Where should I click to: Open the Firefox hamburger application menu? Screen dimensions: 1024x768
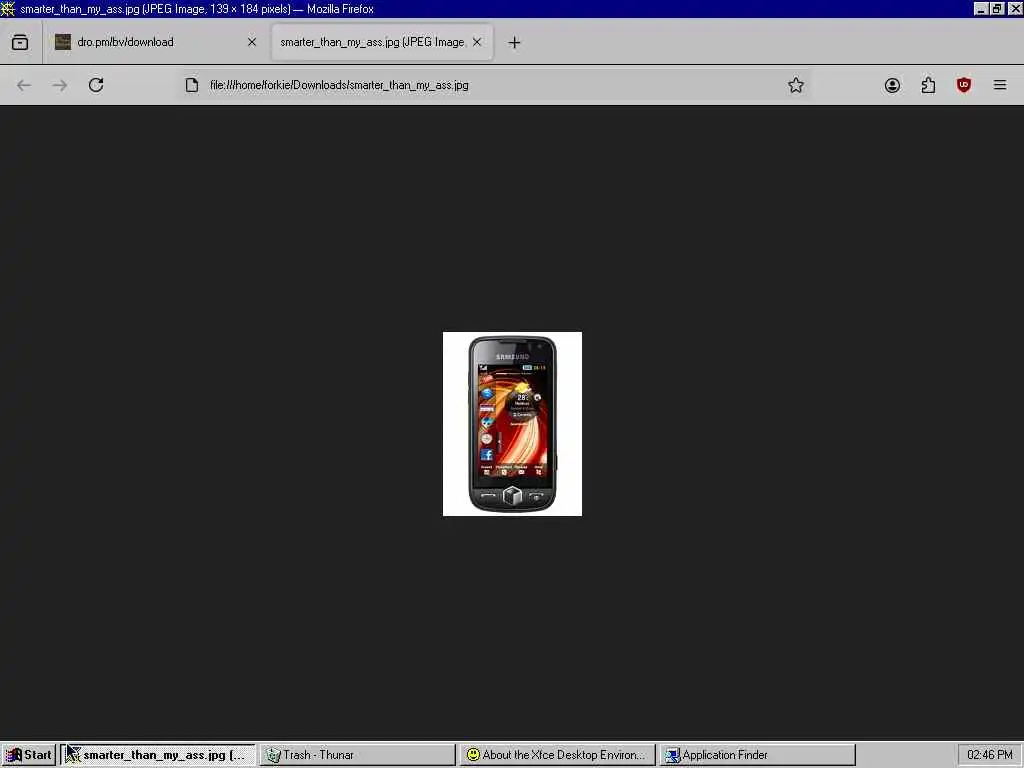point(1000,86)
